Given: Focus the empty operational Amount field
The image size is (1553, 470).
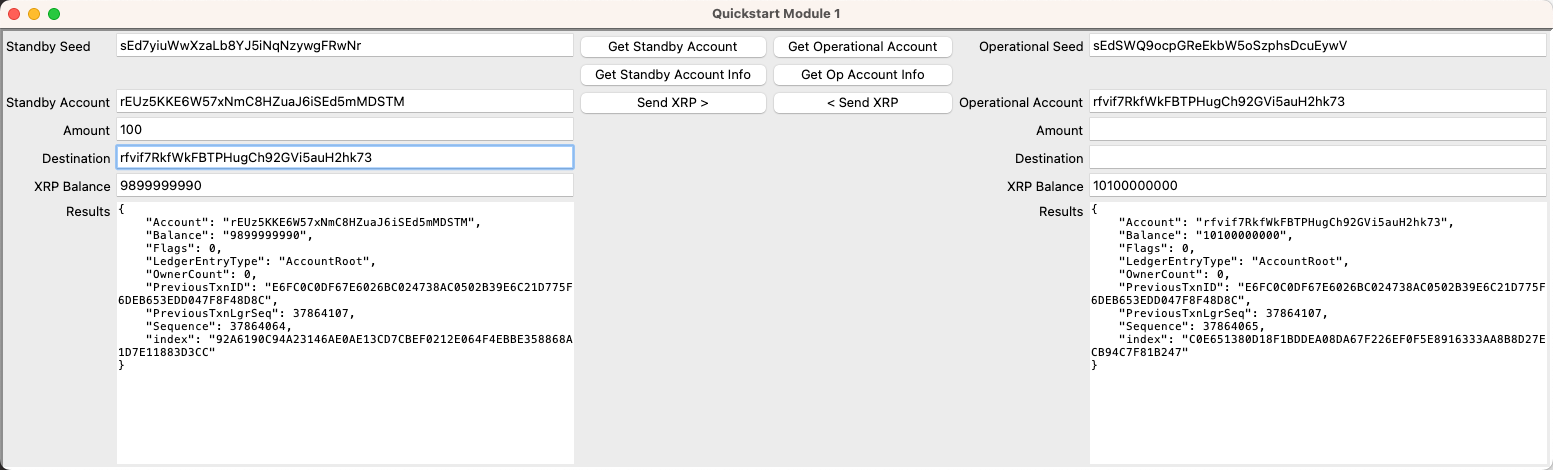Looking at the screenshot, I should coord(1317,130).
